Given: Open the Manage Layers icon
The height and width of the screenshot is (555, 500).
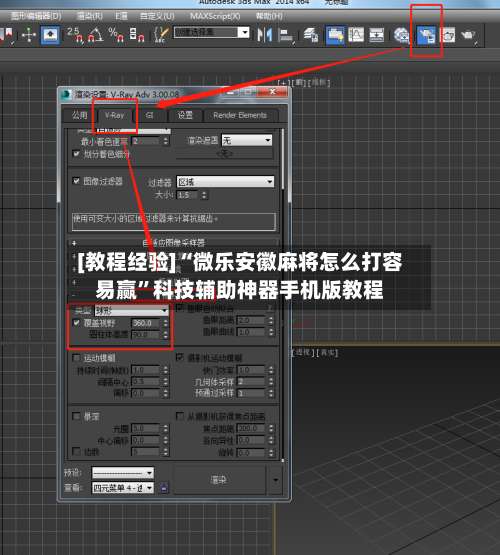Looking at the screenshot, I should coord(311,35).
